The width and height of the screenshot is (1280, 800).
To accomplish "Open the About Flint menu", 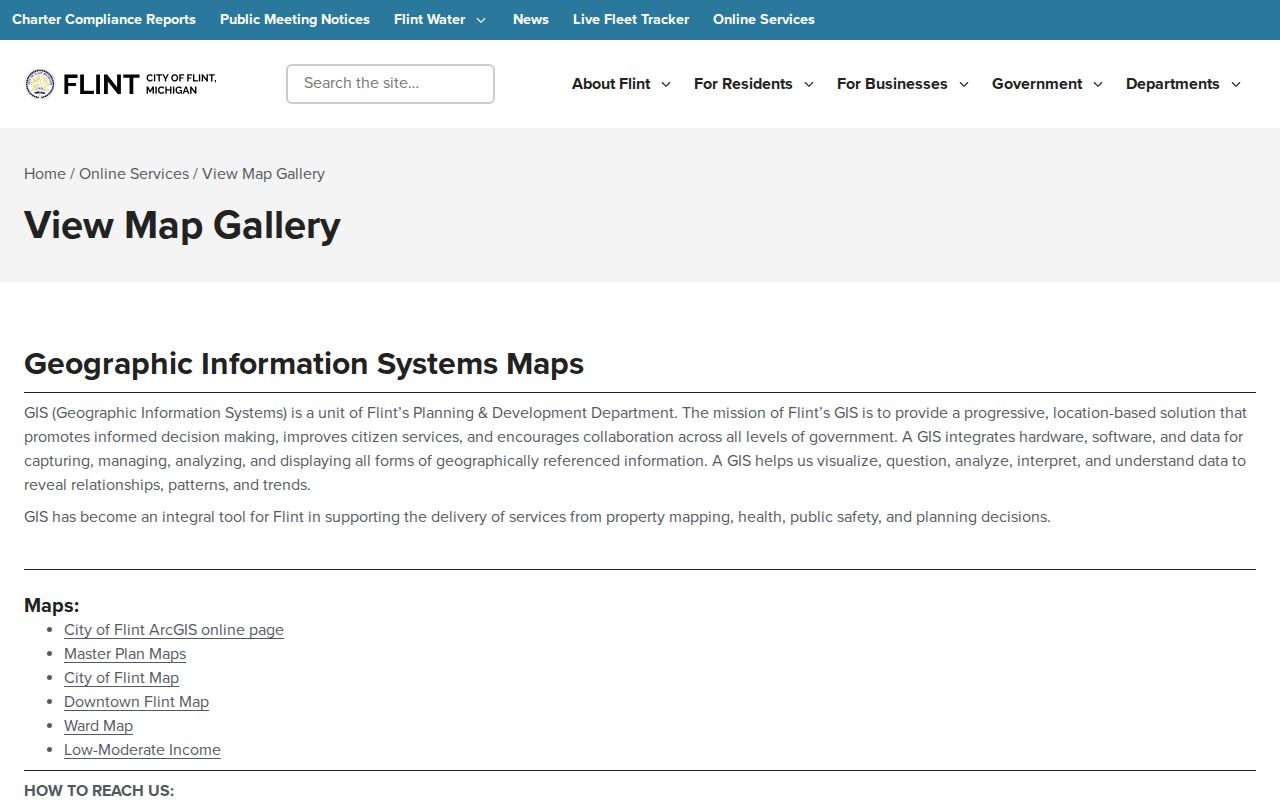I will [x=611, y=84].
